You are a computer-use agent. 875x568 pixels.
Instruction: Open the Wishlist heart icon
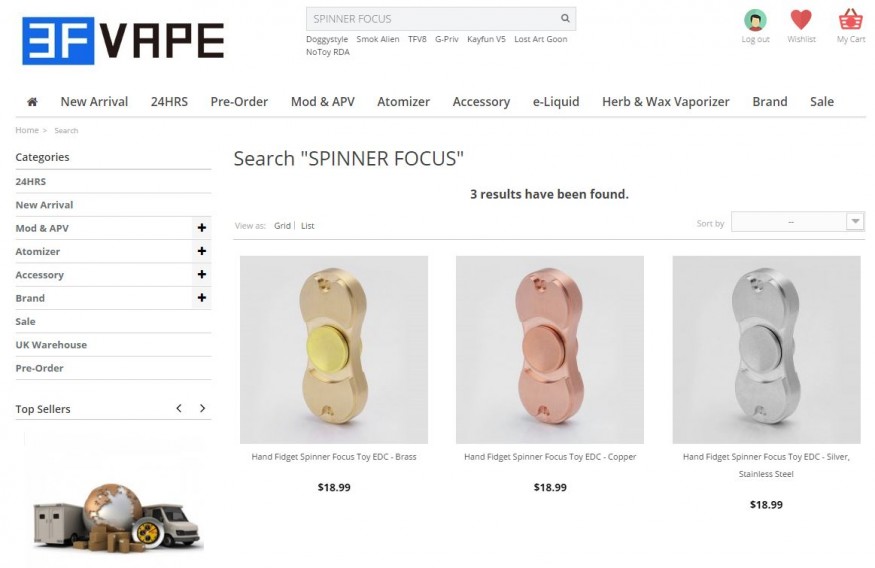(x=801, y=20)
